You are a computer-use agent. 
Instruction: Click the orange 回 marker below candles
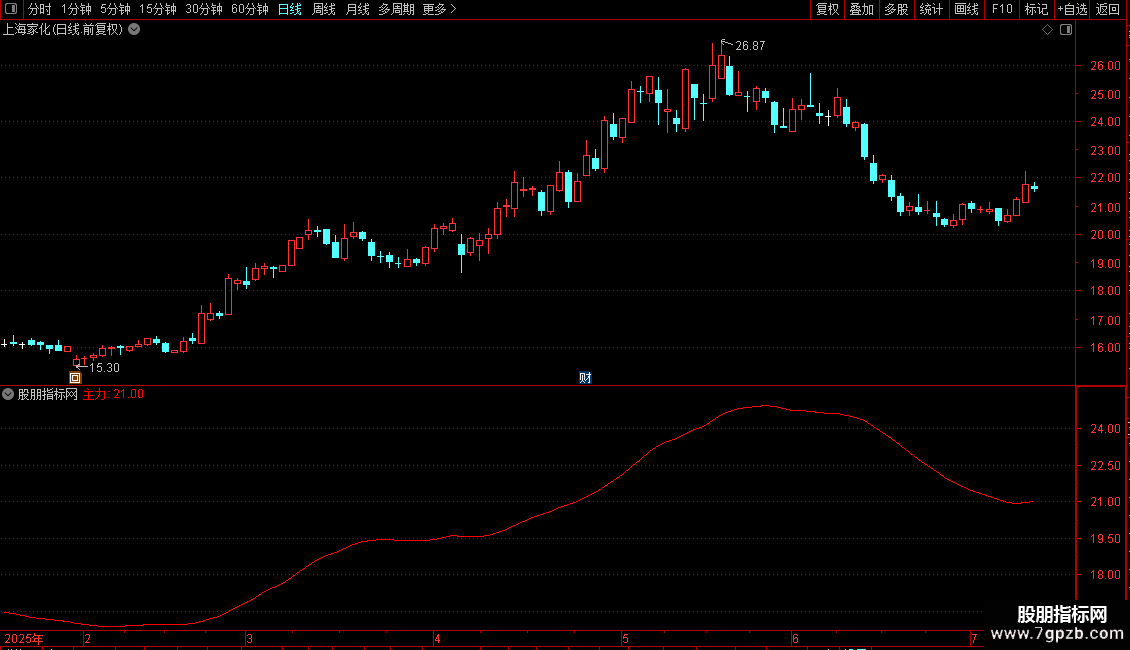pyautogui.click(x=75, y=378)
